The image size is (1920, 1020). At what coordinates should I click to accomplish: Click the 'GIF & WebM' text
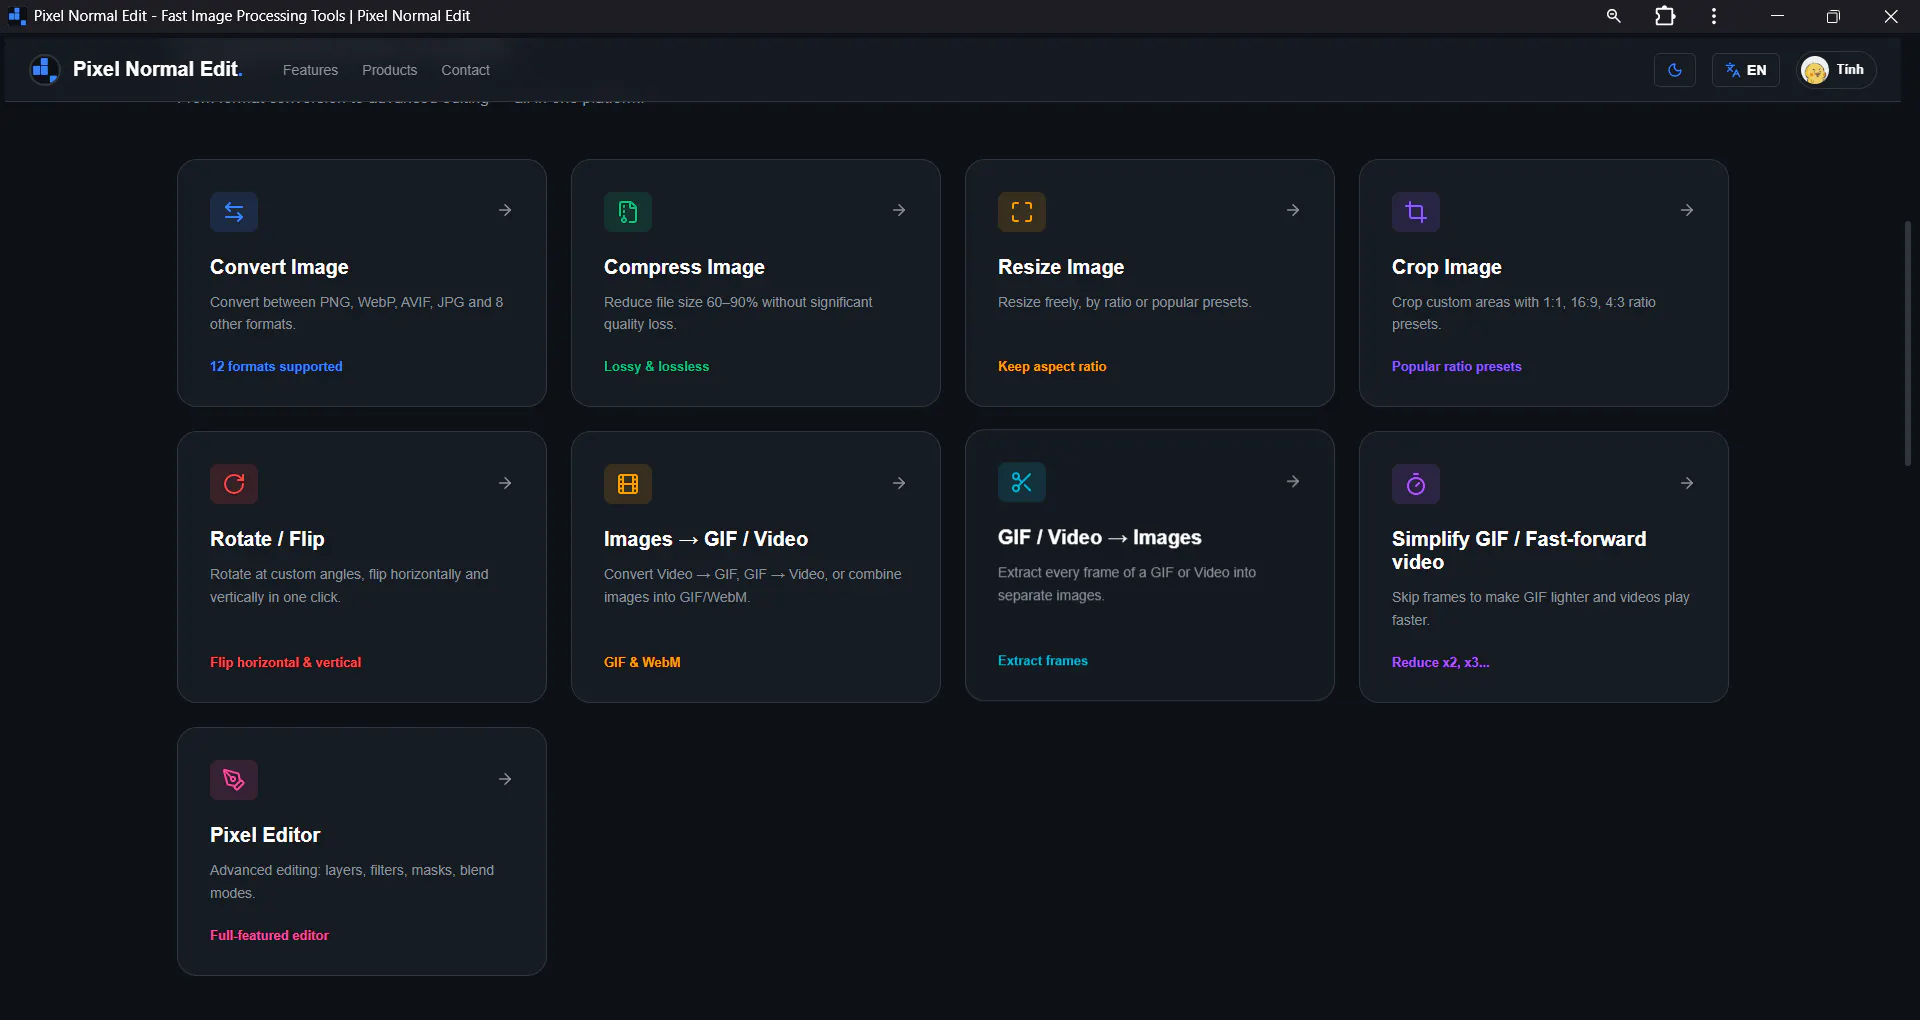pos(642,662)
